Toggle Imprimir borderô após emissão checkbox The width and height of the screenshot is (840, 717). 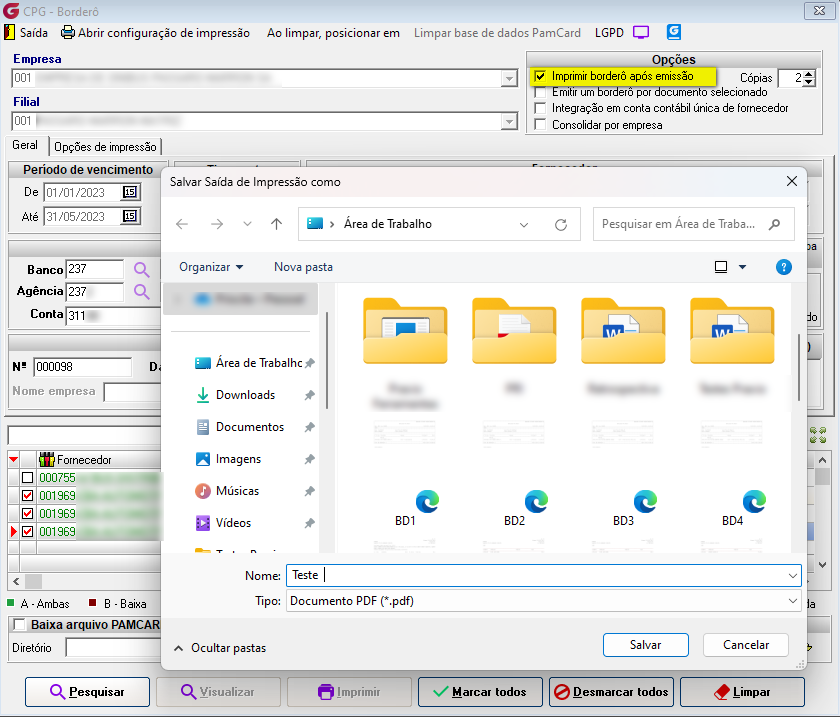(541, 77)
